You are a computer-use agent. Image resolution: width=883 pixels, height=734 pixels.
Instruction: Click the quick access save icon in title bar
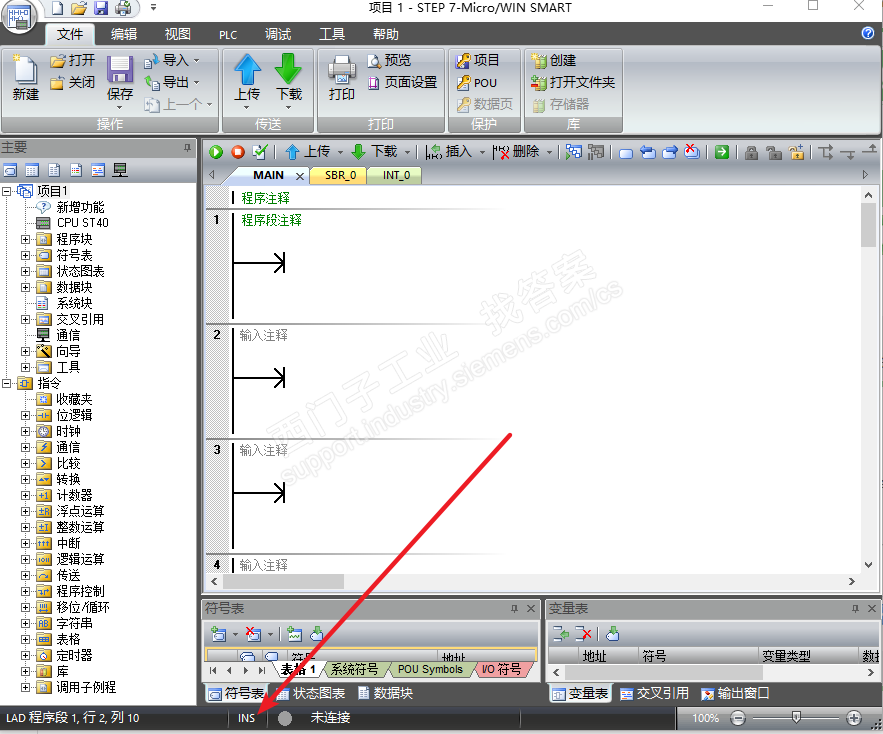[x=101, y=8]
